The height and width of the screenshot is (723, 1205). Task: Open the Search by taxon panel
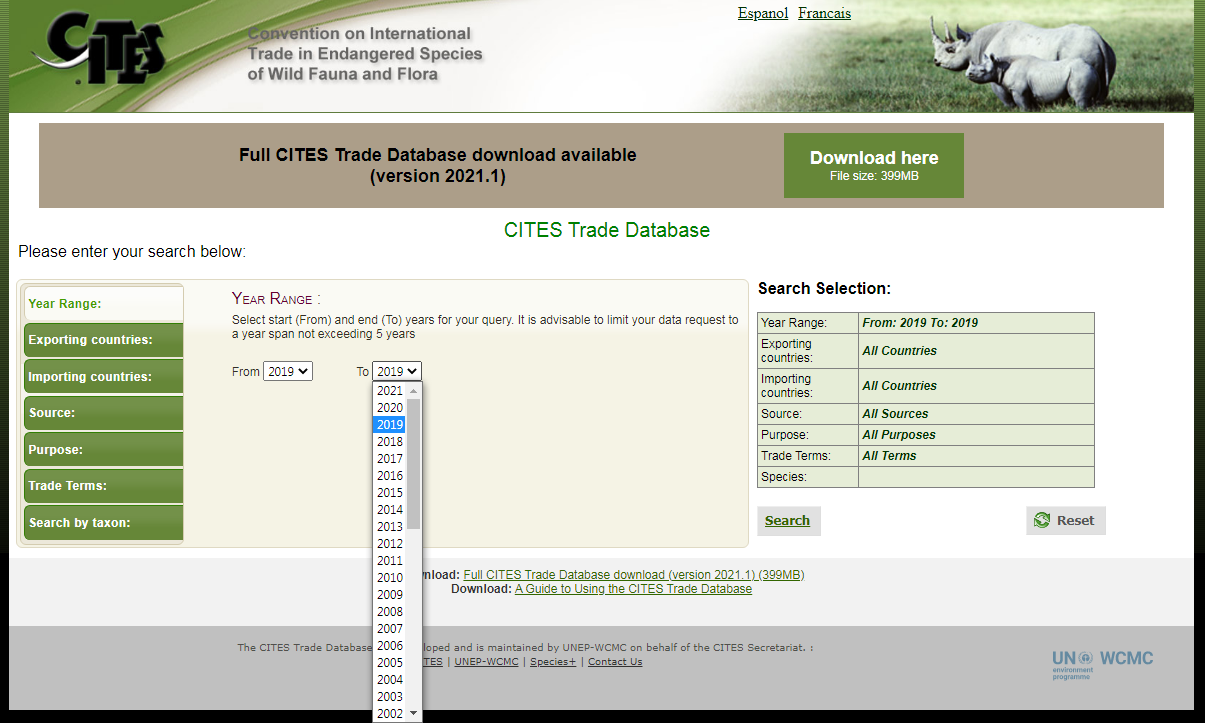103,522
